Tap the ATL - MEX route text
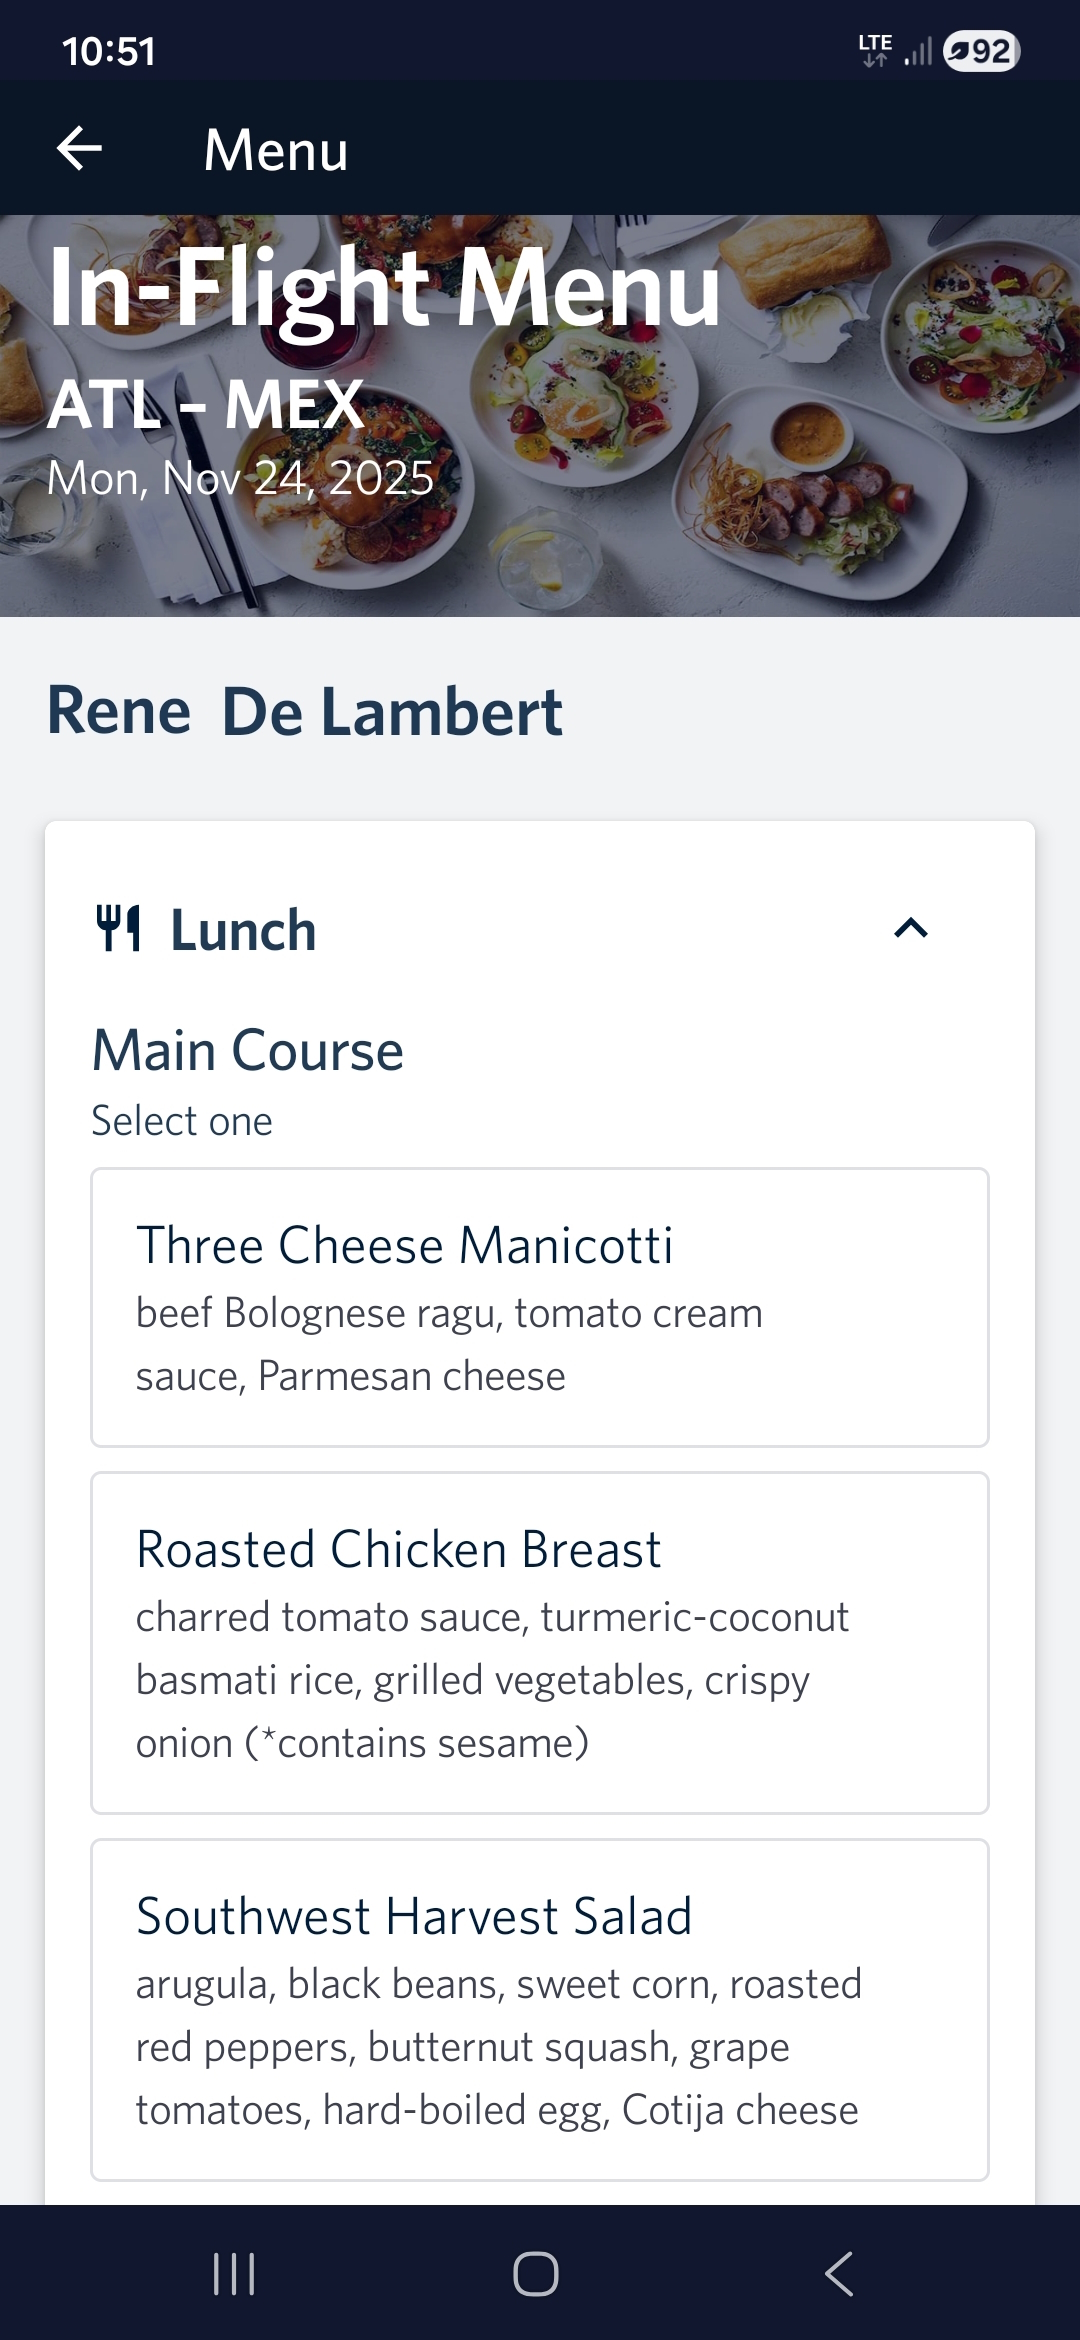This screenshot has width=1080, height=2340. click(206, 405)
